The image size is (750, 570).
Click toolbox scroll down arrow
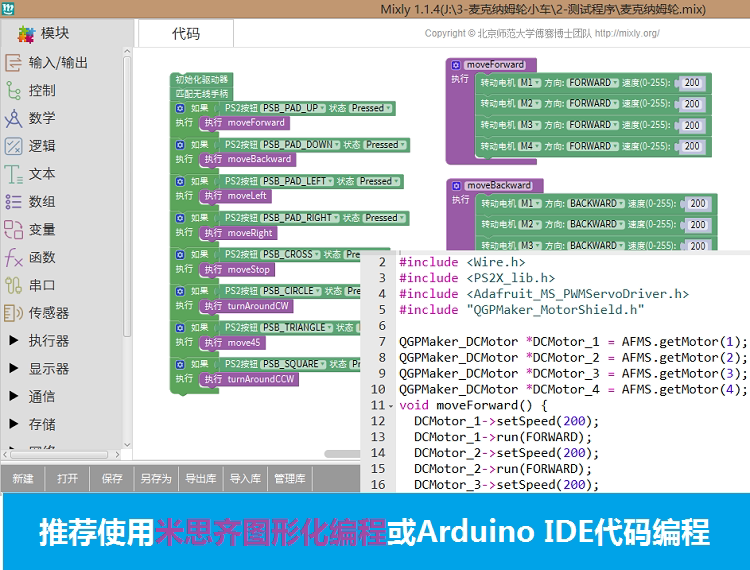(127, 445)
